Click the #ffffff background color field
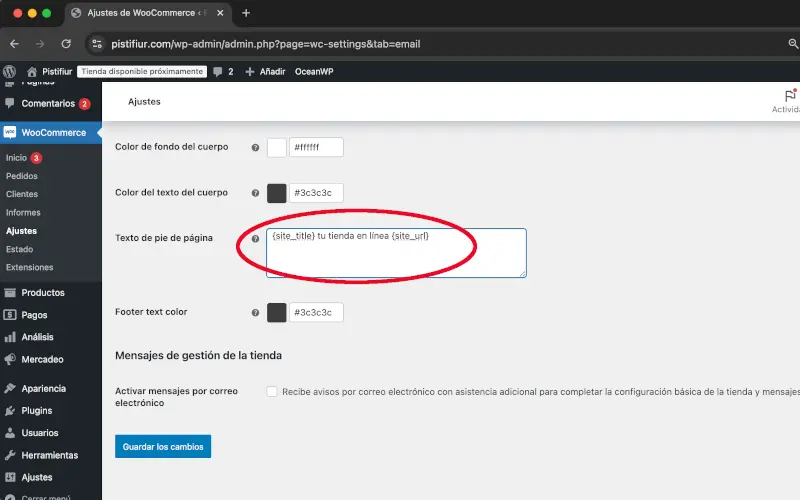Screen dimensions: 800x500 (316, 147)
